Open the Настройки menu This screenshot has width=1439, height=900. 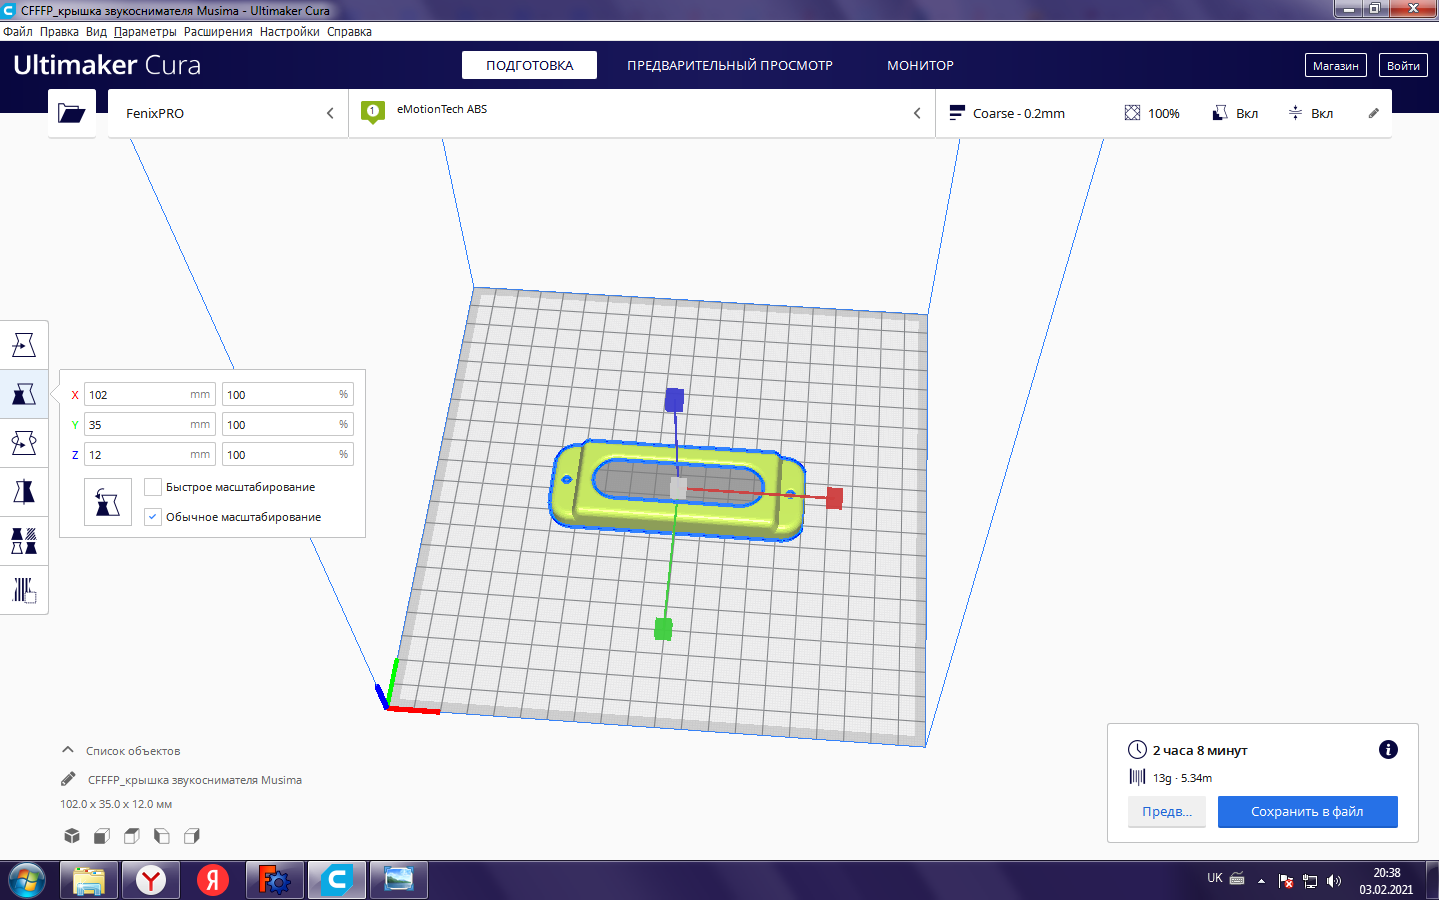(x=290, y=32)
